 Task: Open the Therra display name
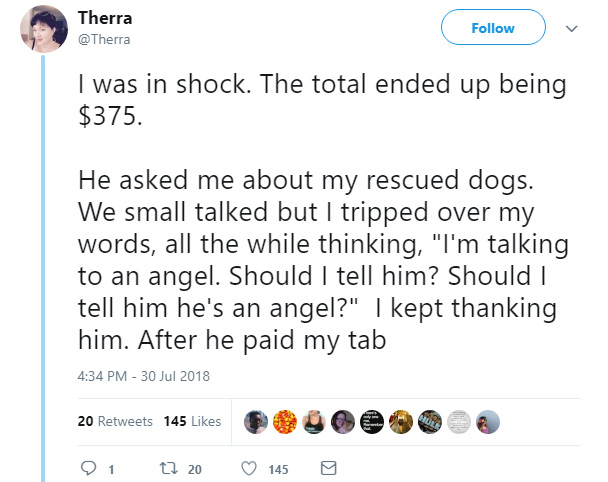click(105, 18)
